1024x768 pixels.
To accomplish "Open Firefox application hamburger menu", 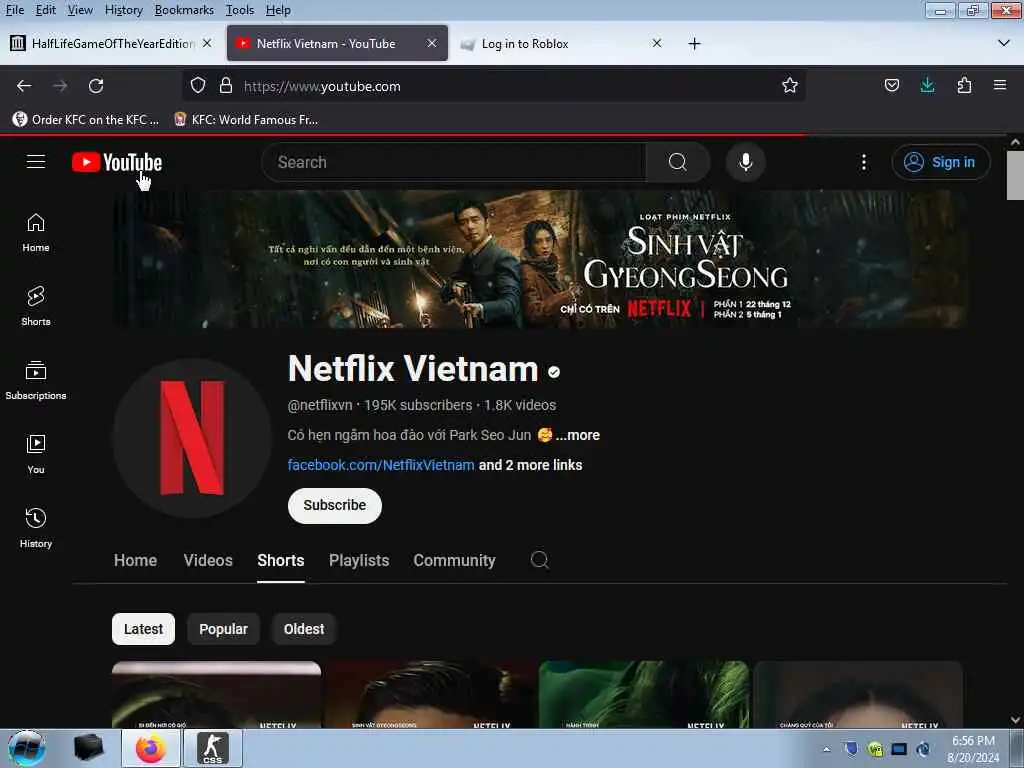I will pyautogui.click(x=1000, y=86).
